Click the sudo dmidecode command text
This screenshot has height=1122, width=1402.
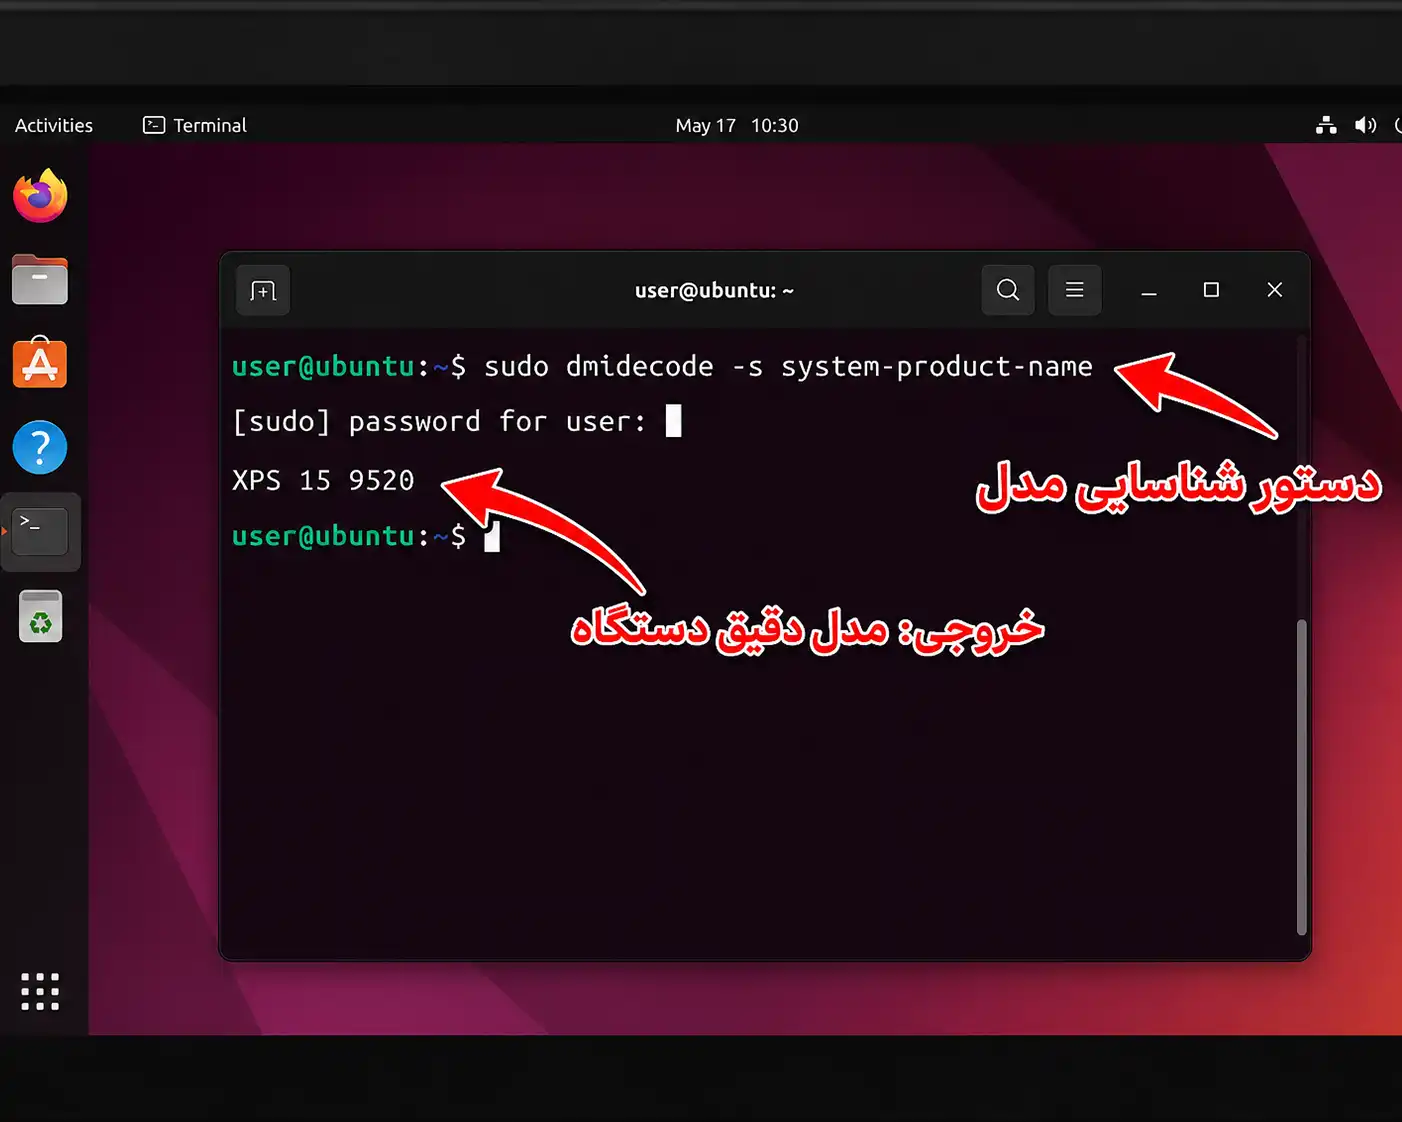[x=788, y=367]
